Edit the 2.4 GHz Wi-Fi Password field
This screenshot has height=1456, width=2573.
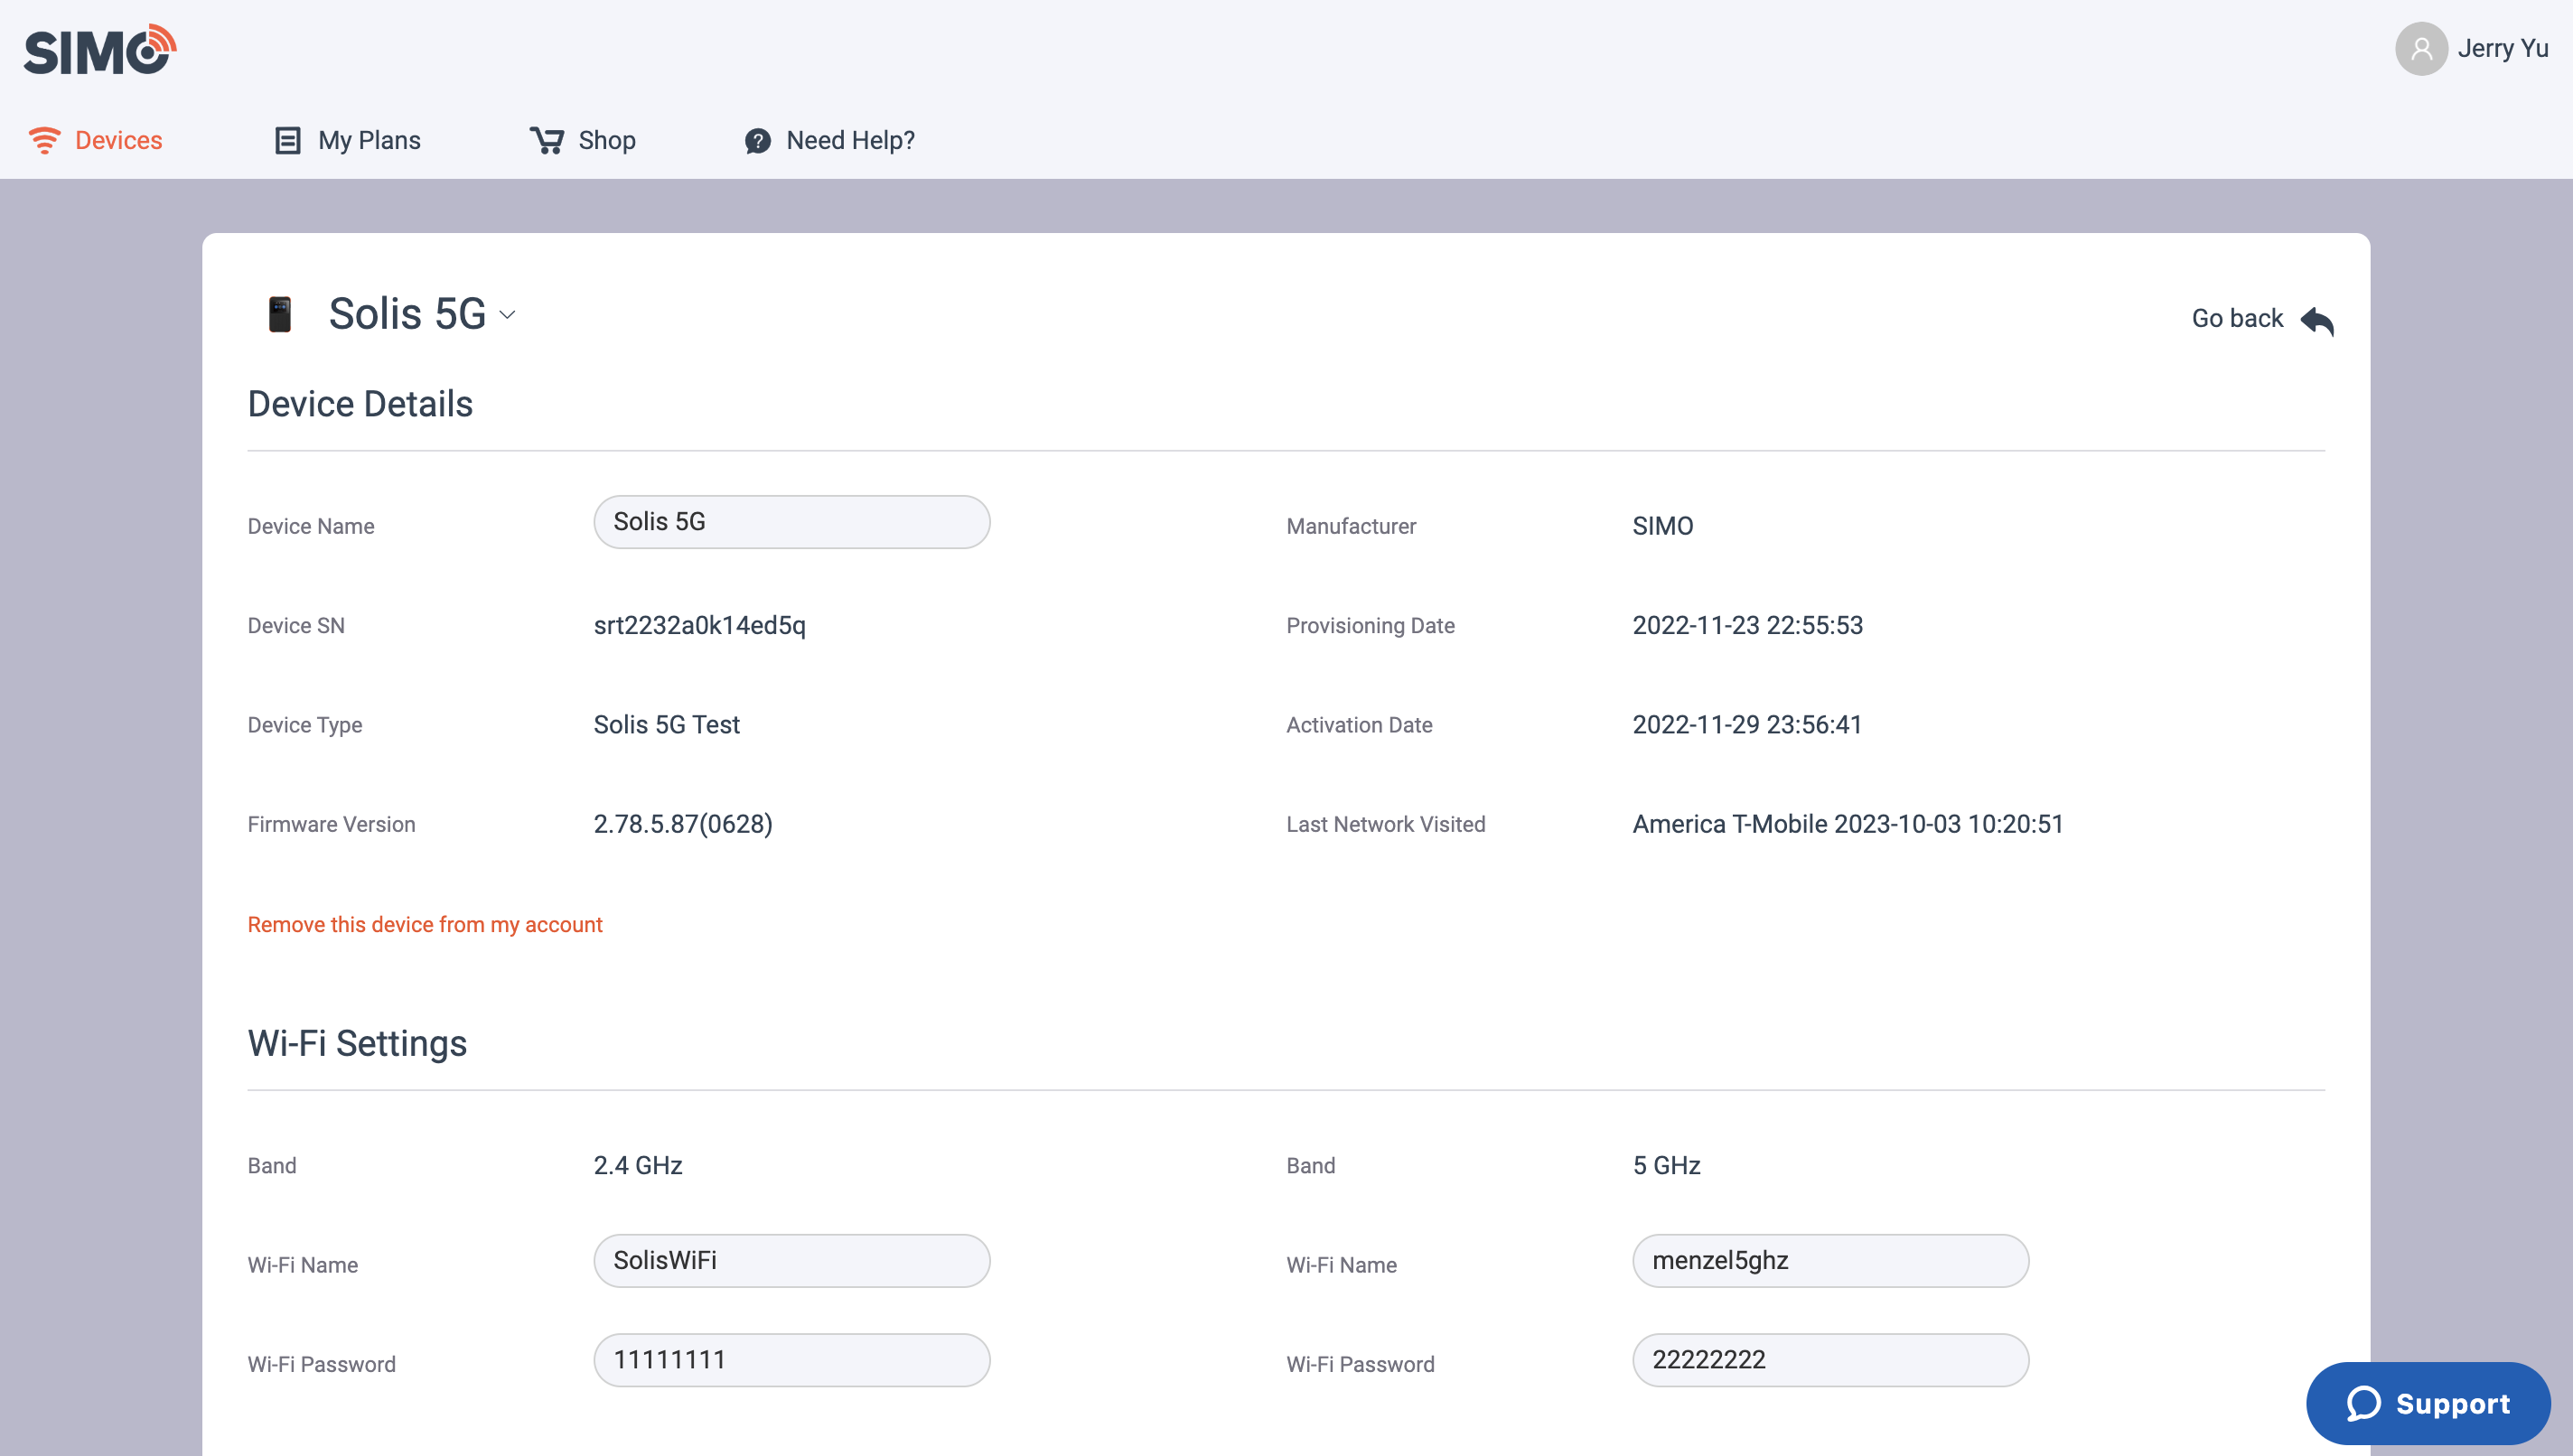click(792, 1360)
